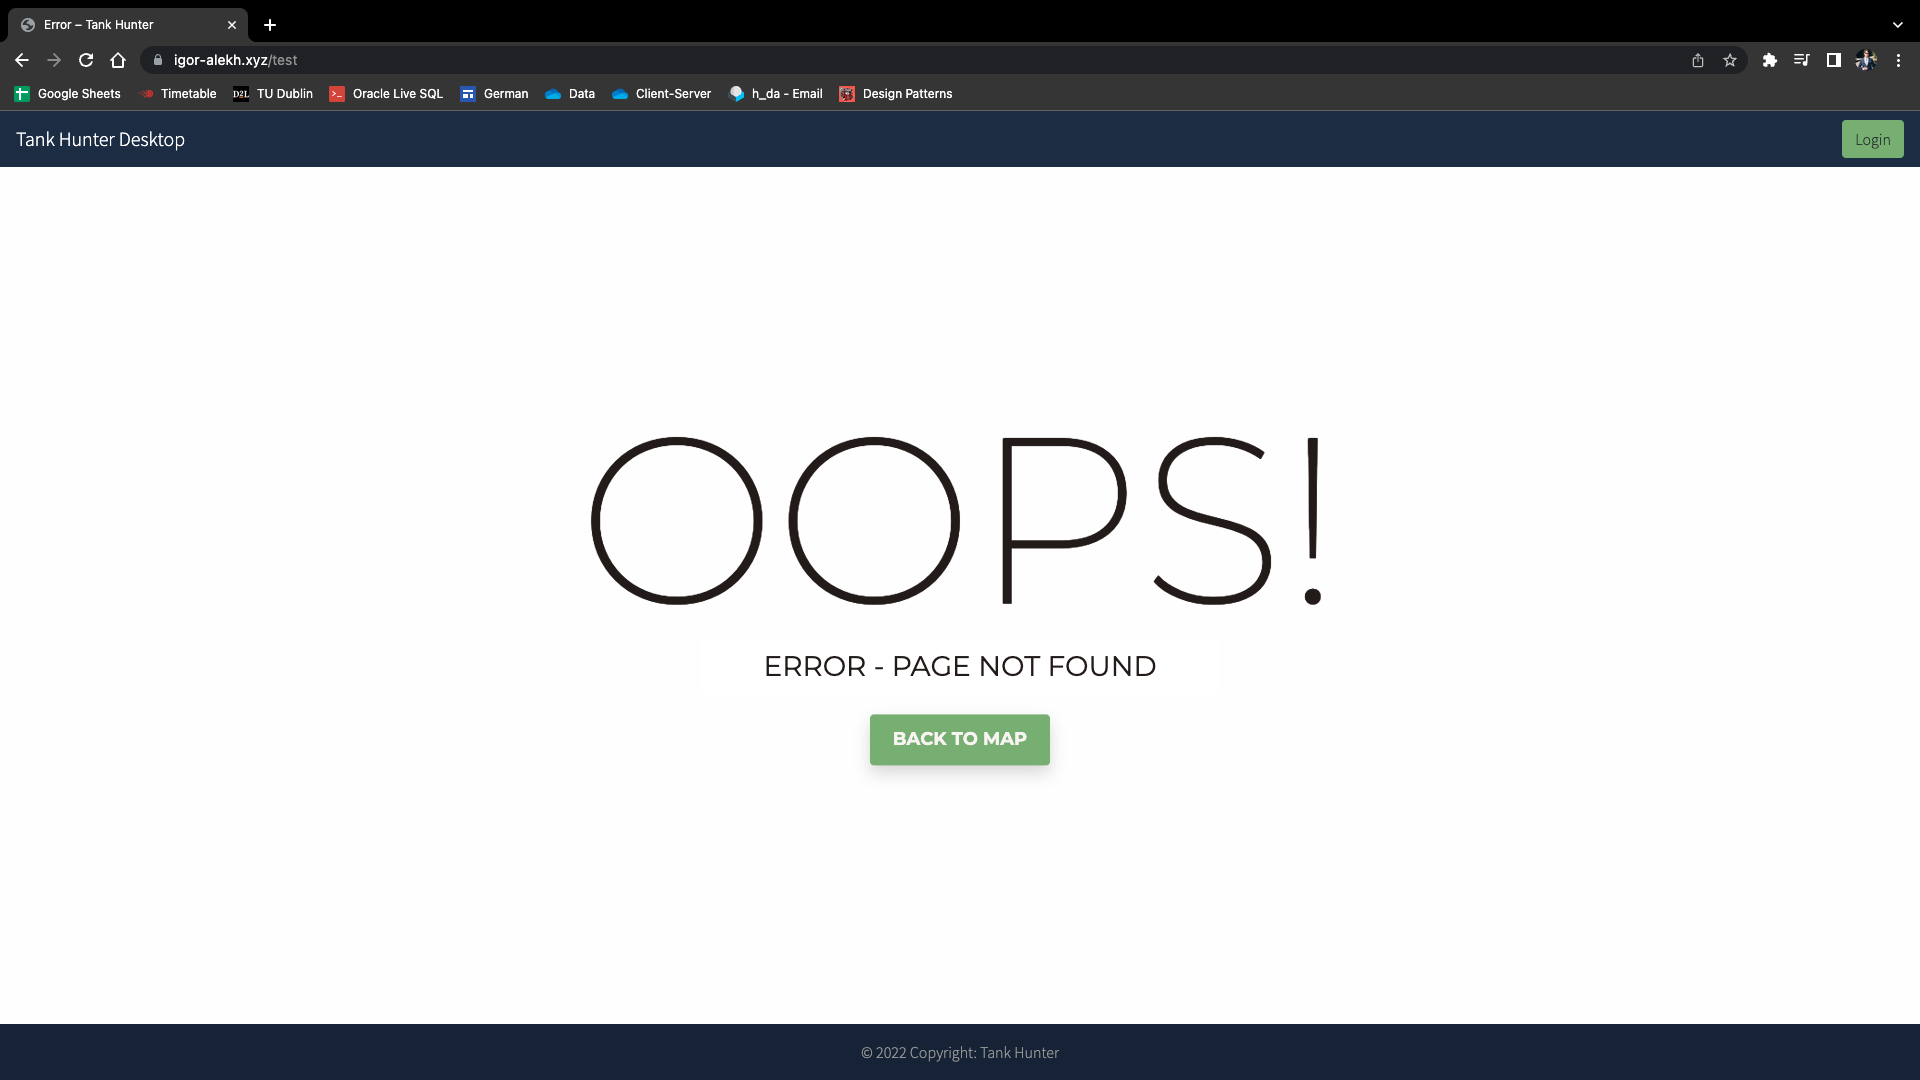Image resolution: width=1920 pixels, height=1080 pixels.
Task: Open the German bookmark
Action: tap(494, 94)
